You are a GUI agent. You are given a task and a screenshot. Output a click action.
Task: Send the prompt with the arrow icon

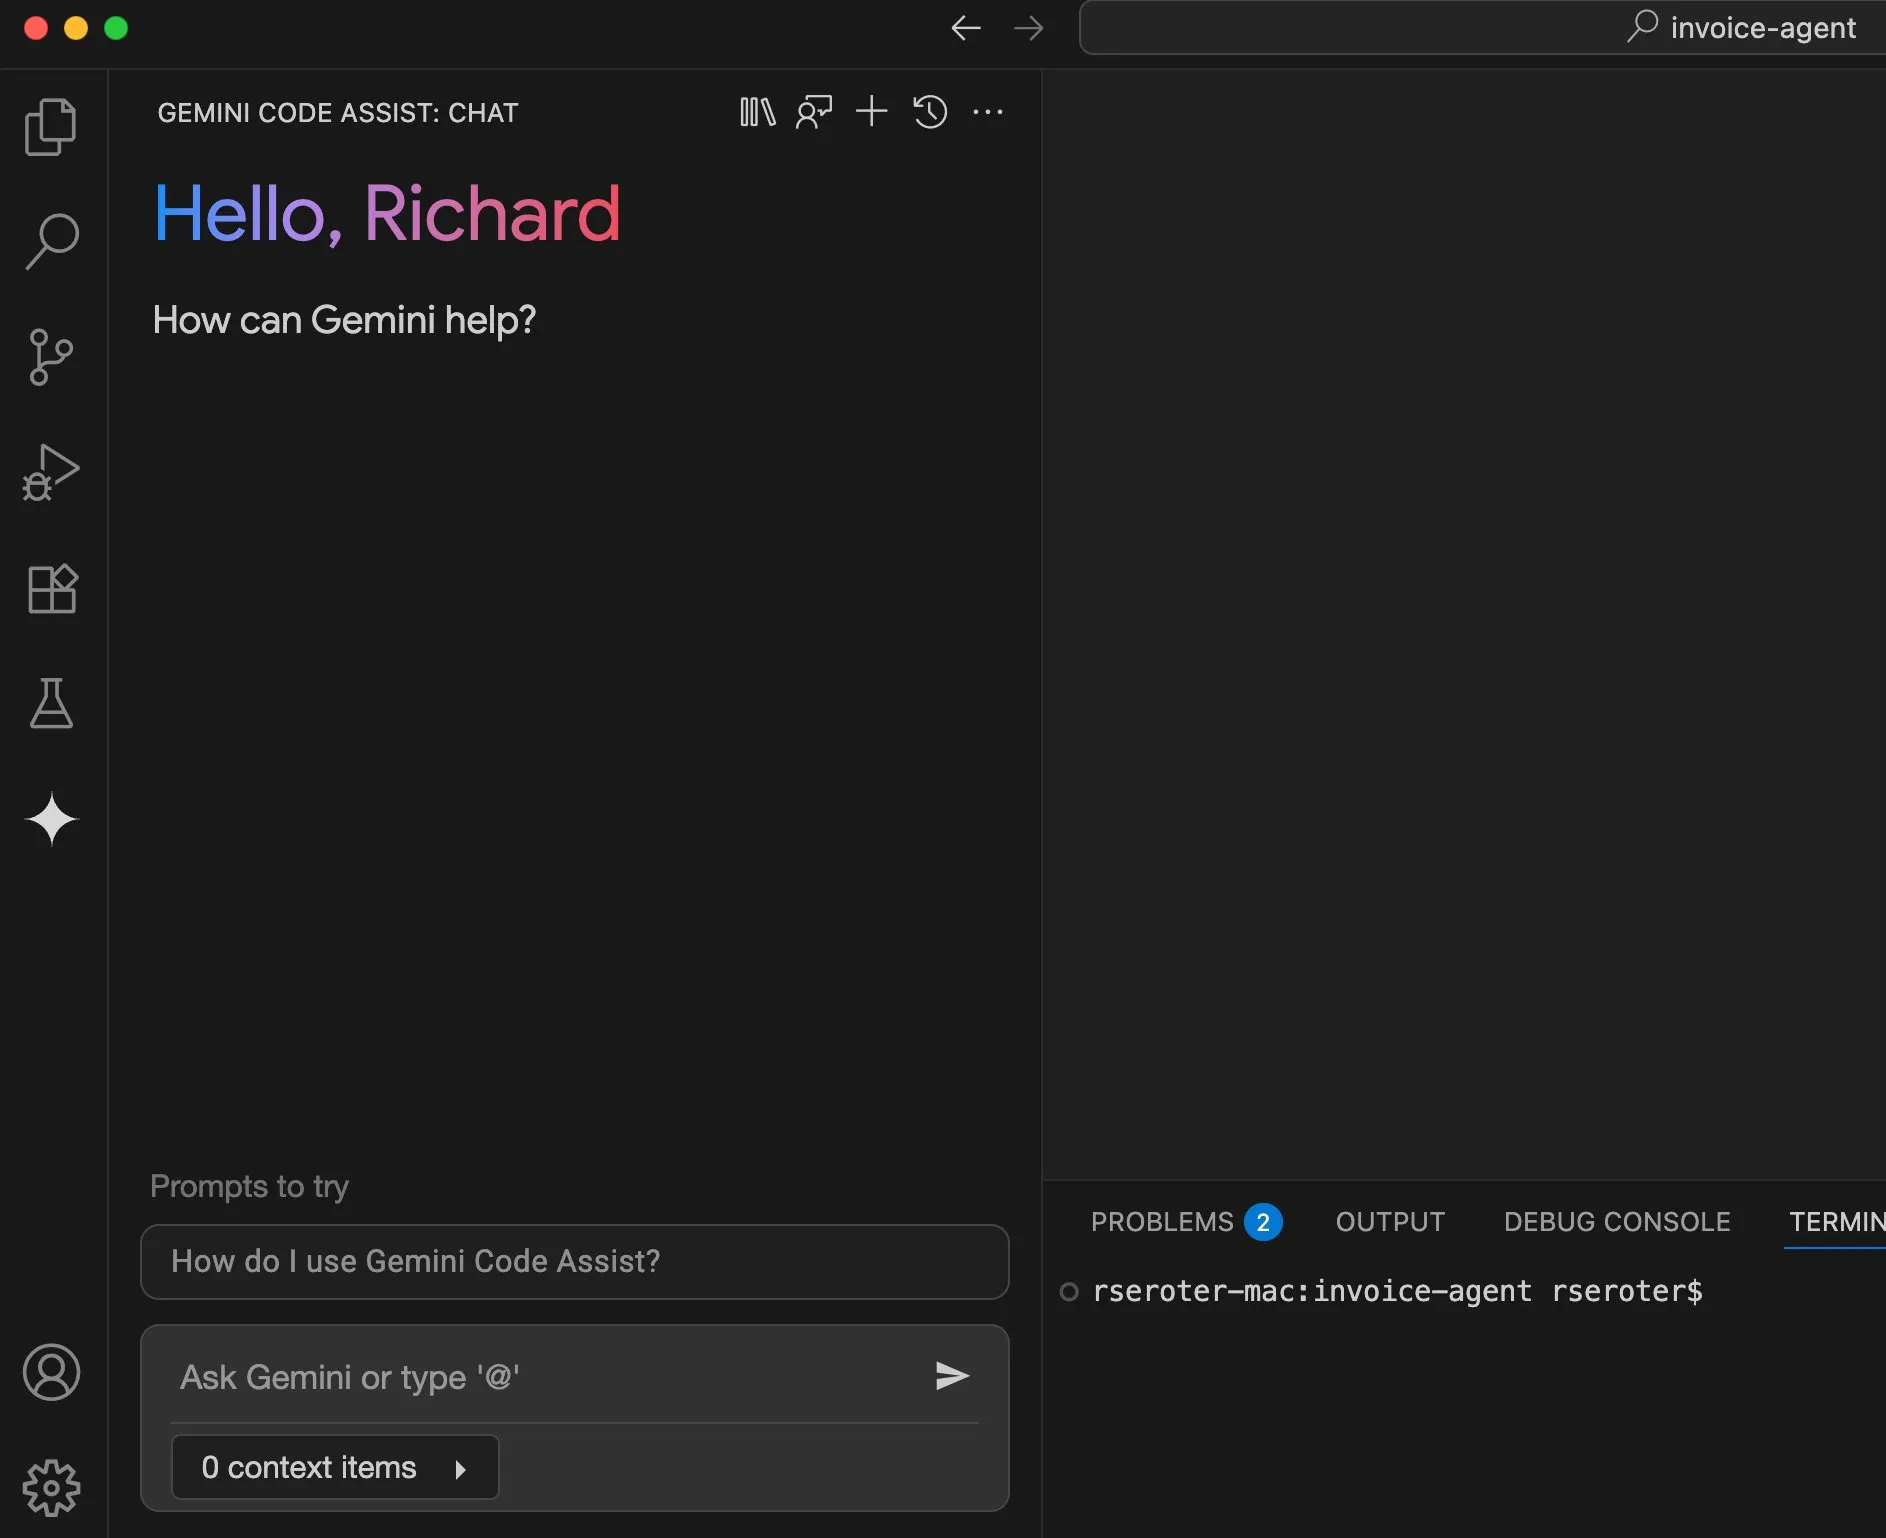coord(952,1376)
